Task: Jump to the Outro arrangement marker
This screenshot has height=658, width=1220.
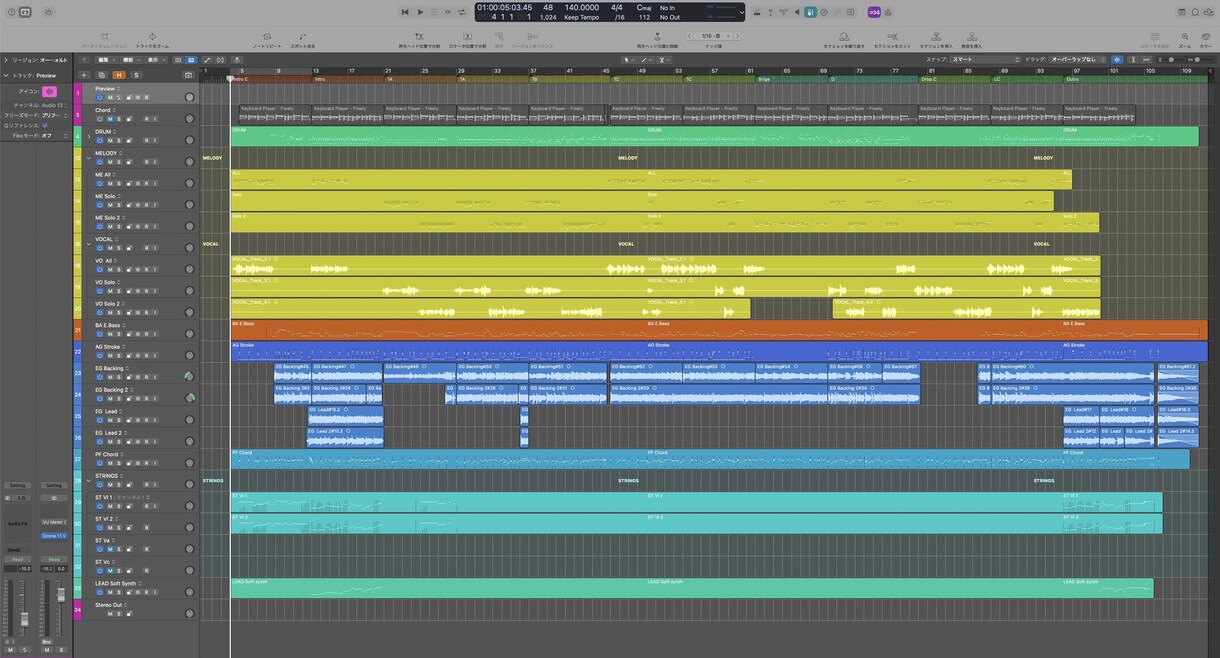Action: coord(1135,79)
